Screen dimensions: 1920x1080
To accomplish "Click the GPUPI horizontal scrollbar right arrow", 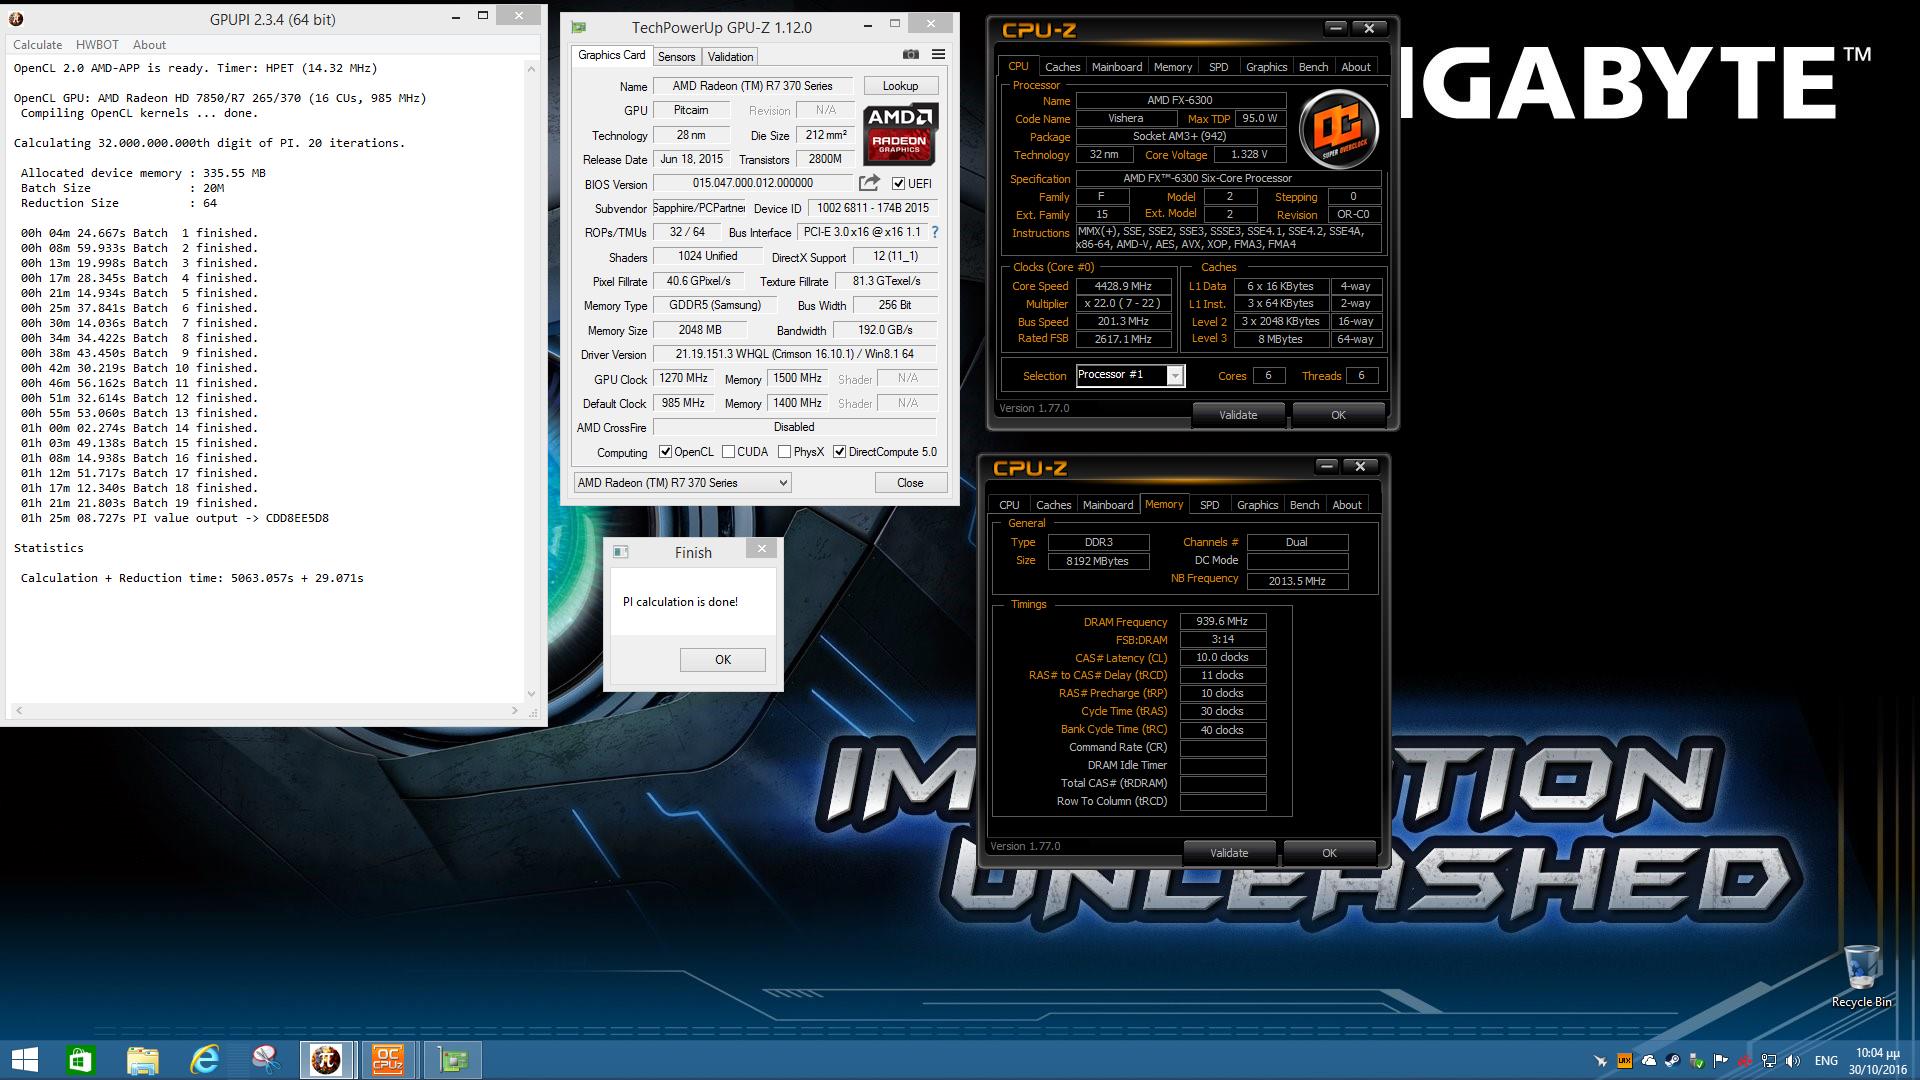I will coord(515,711).
